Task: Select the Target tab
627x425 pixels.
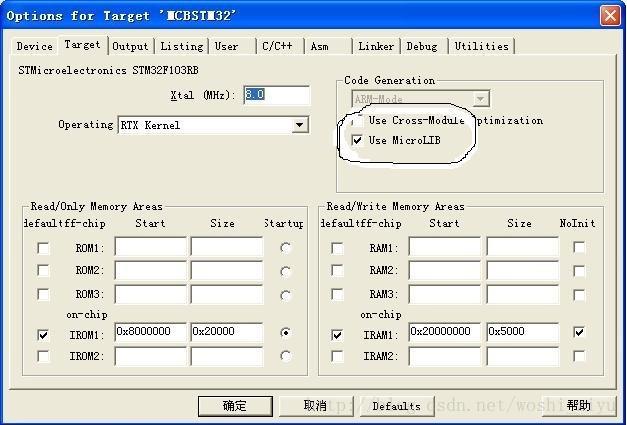Action: click(x=83, y=45)
